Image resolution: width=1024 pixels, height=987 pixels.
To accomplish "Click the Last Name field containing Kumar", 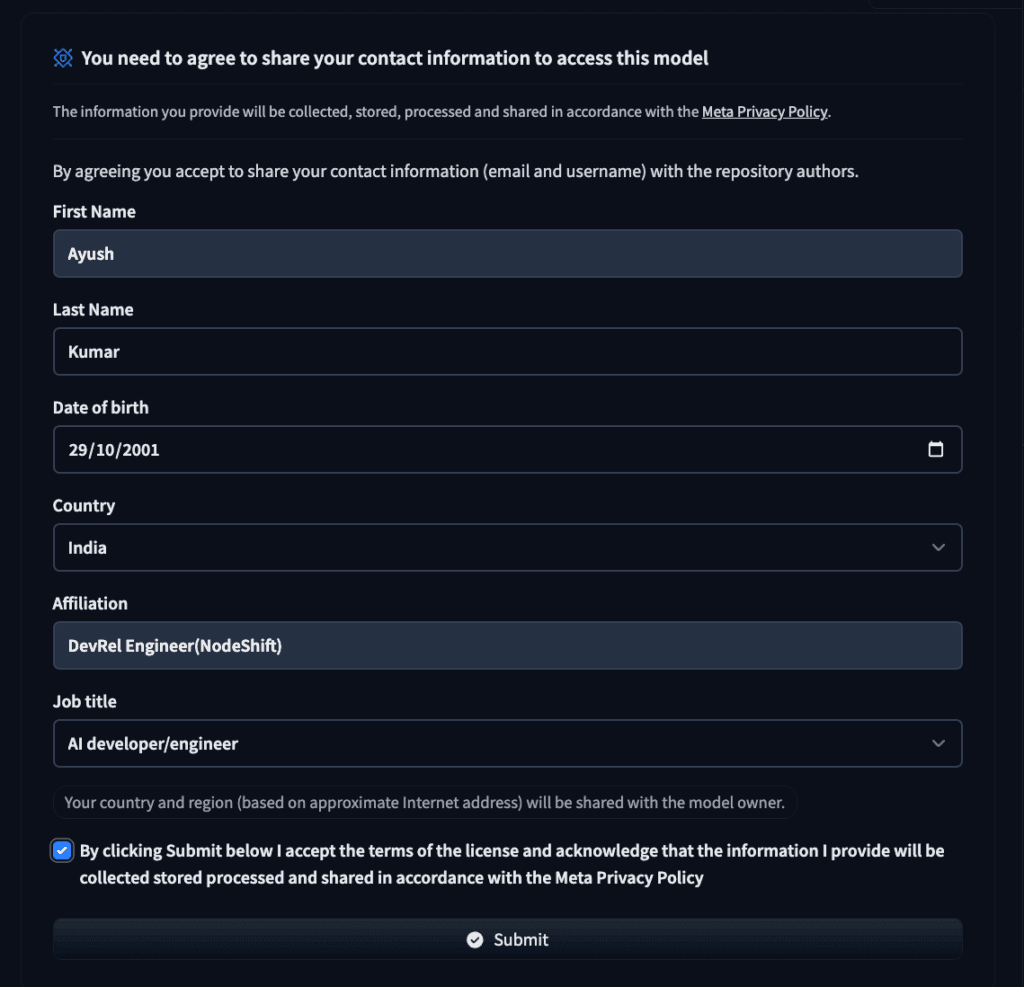I will [507, 352].
